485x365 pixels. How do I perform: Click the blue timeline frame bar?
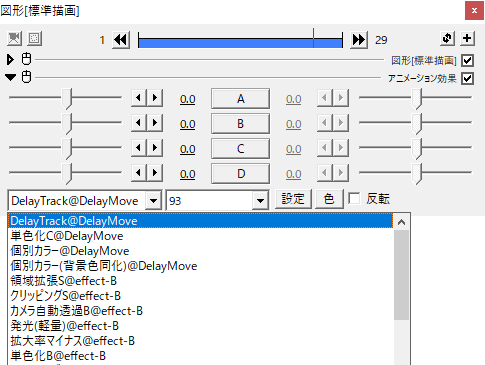click(240, 43)
